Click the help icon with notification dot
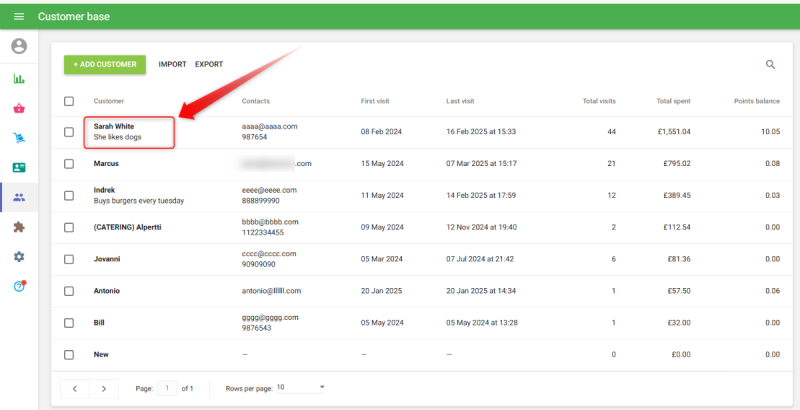This screenshot has height=410, width=800. coord(19,287)
